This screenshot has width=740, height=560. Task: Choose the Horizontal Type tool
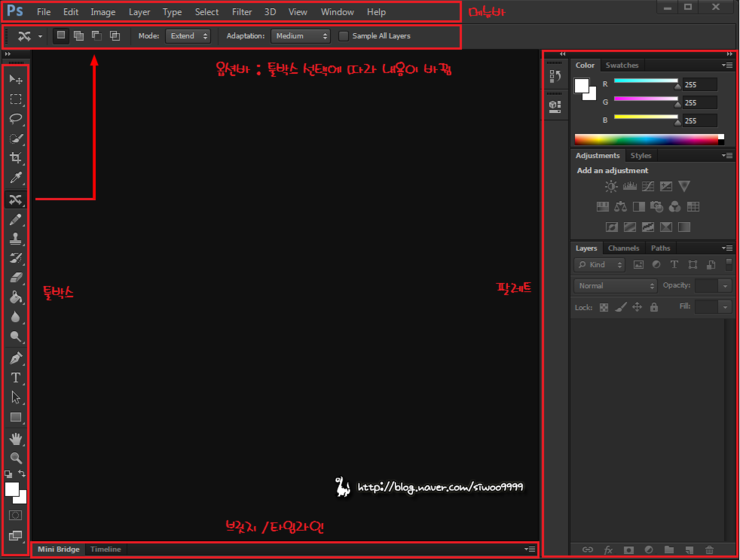[x=16, y=378]
